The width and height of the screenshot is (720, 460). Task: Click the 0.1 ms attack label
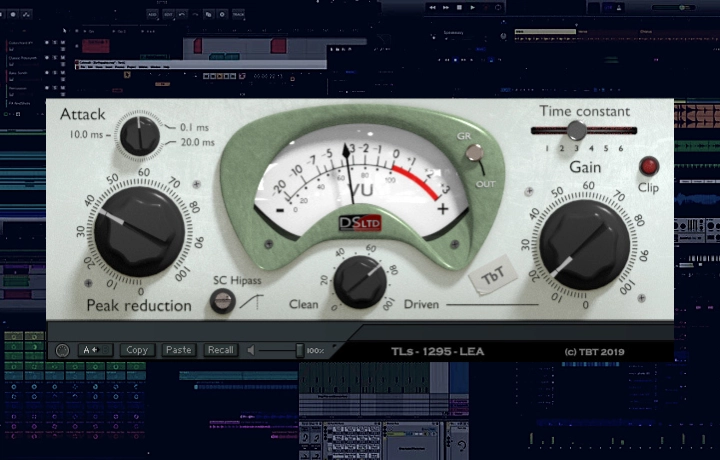(x=194, y=127)
